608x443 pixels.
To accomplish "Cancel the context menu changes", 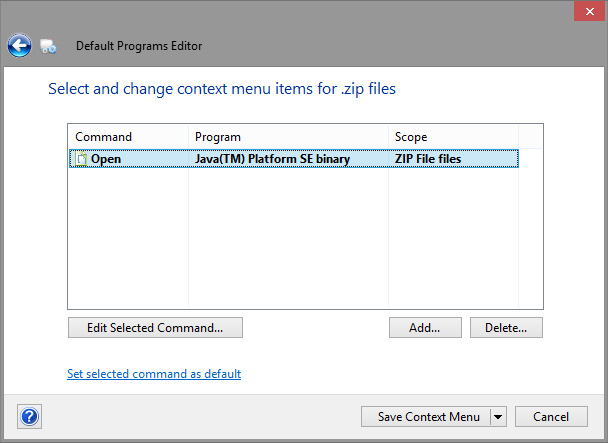I will 551,416.
